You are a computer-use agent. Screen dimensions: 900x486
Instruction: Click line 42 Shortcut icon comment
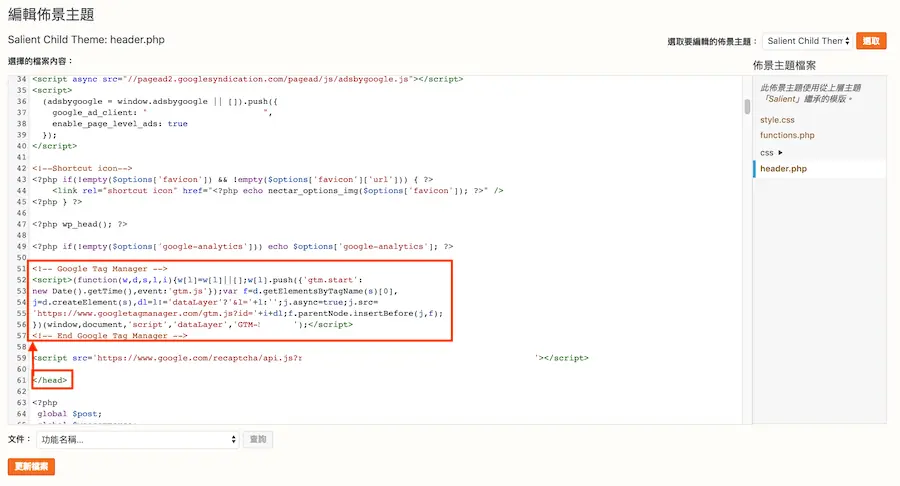[82, 168]
